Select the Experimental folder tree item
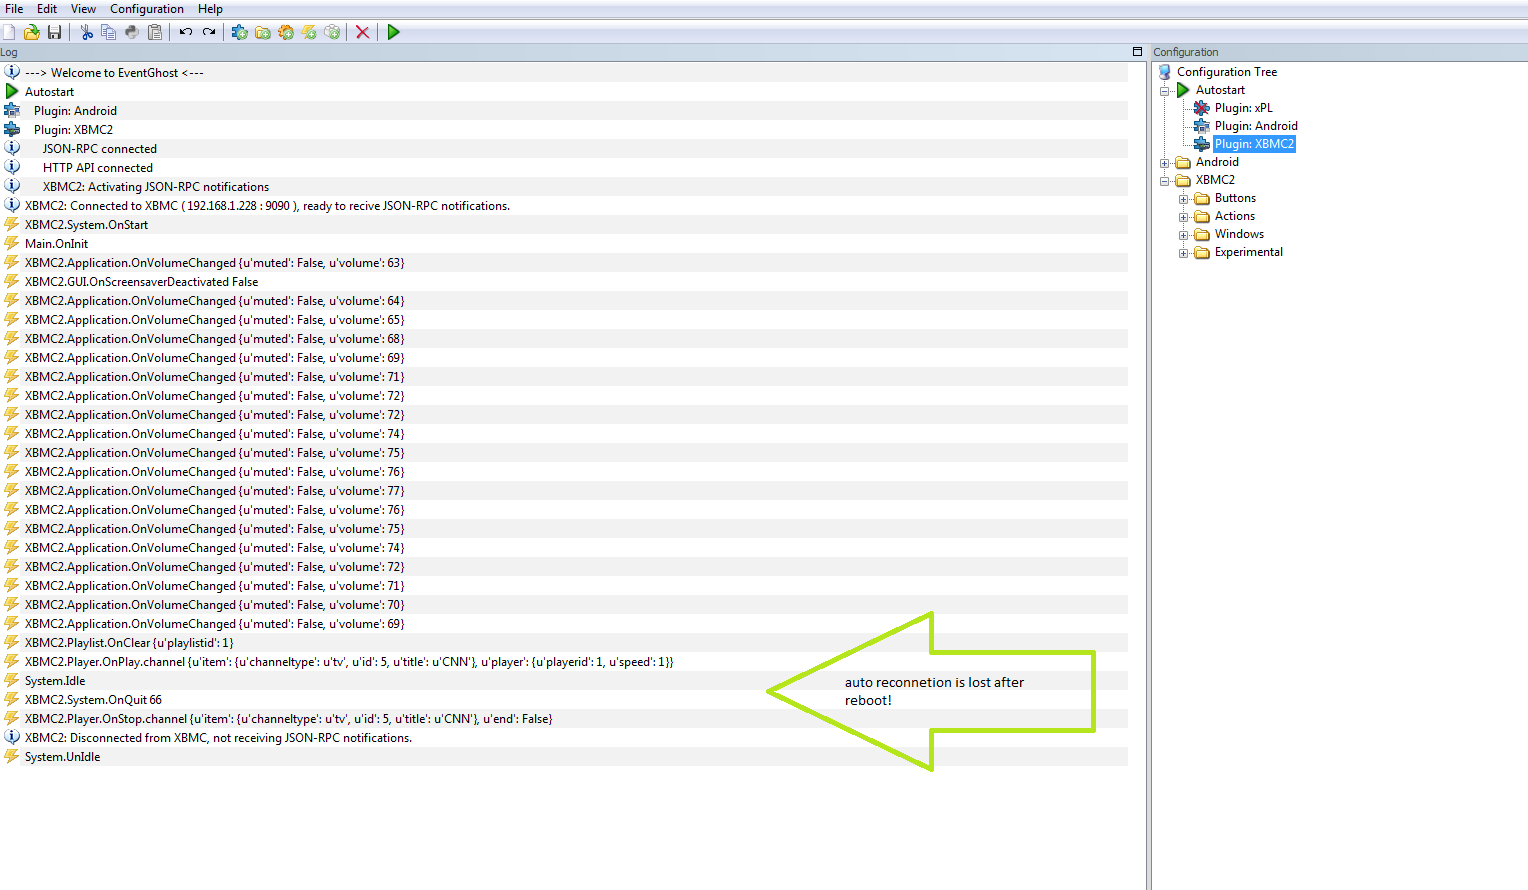This screenshot has height=890, width=1528. [x=1248, y=252]
